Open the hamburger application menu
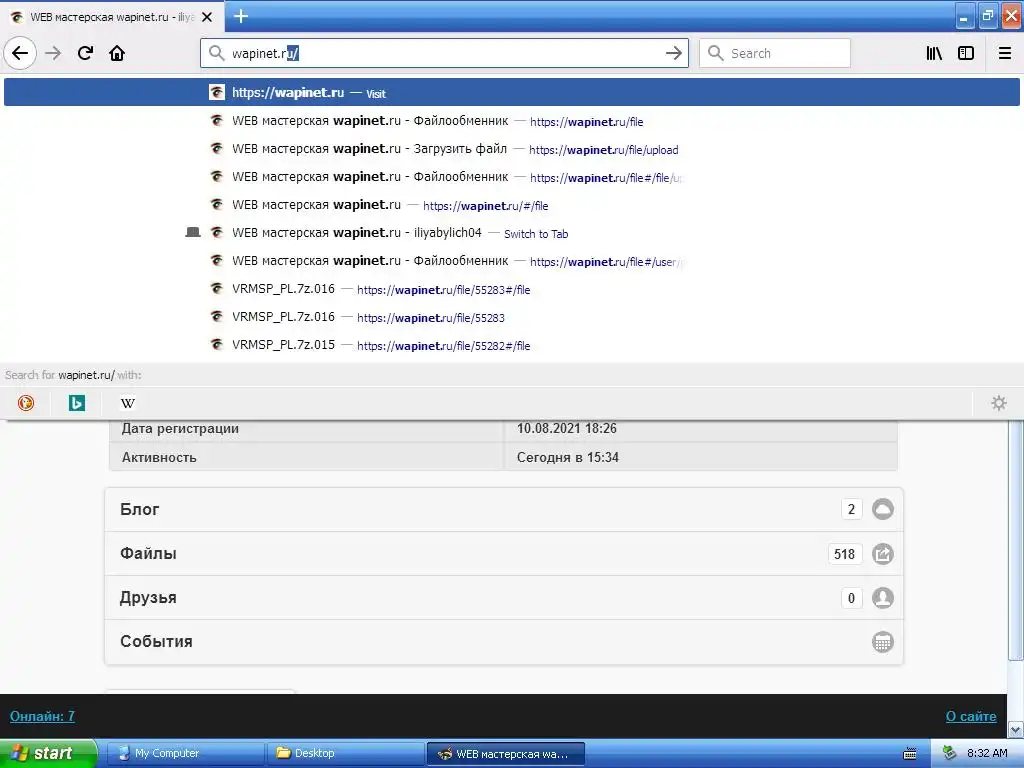1024x768 pixels. pos(1004,53)
